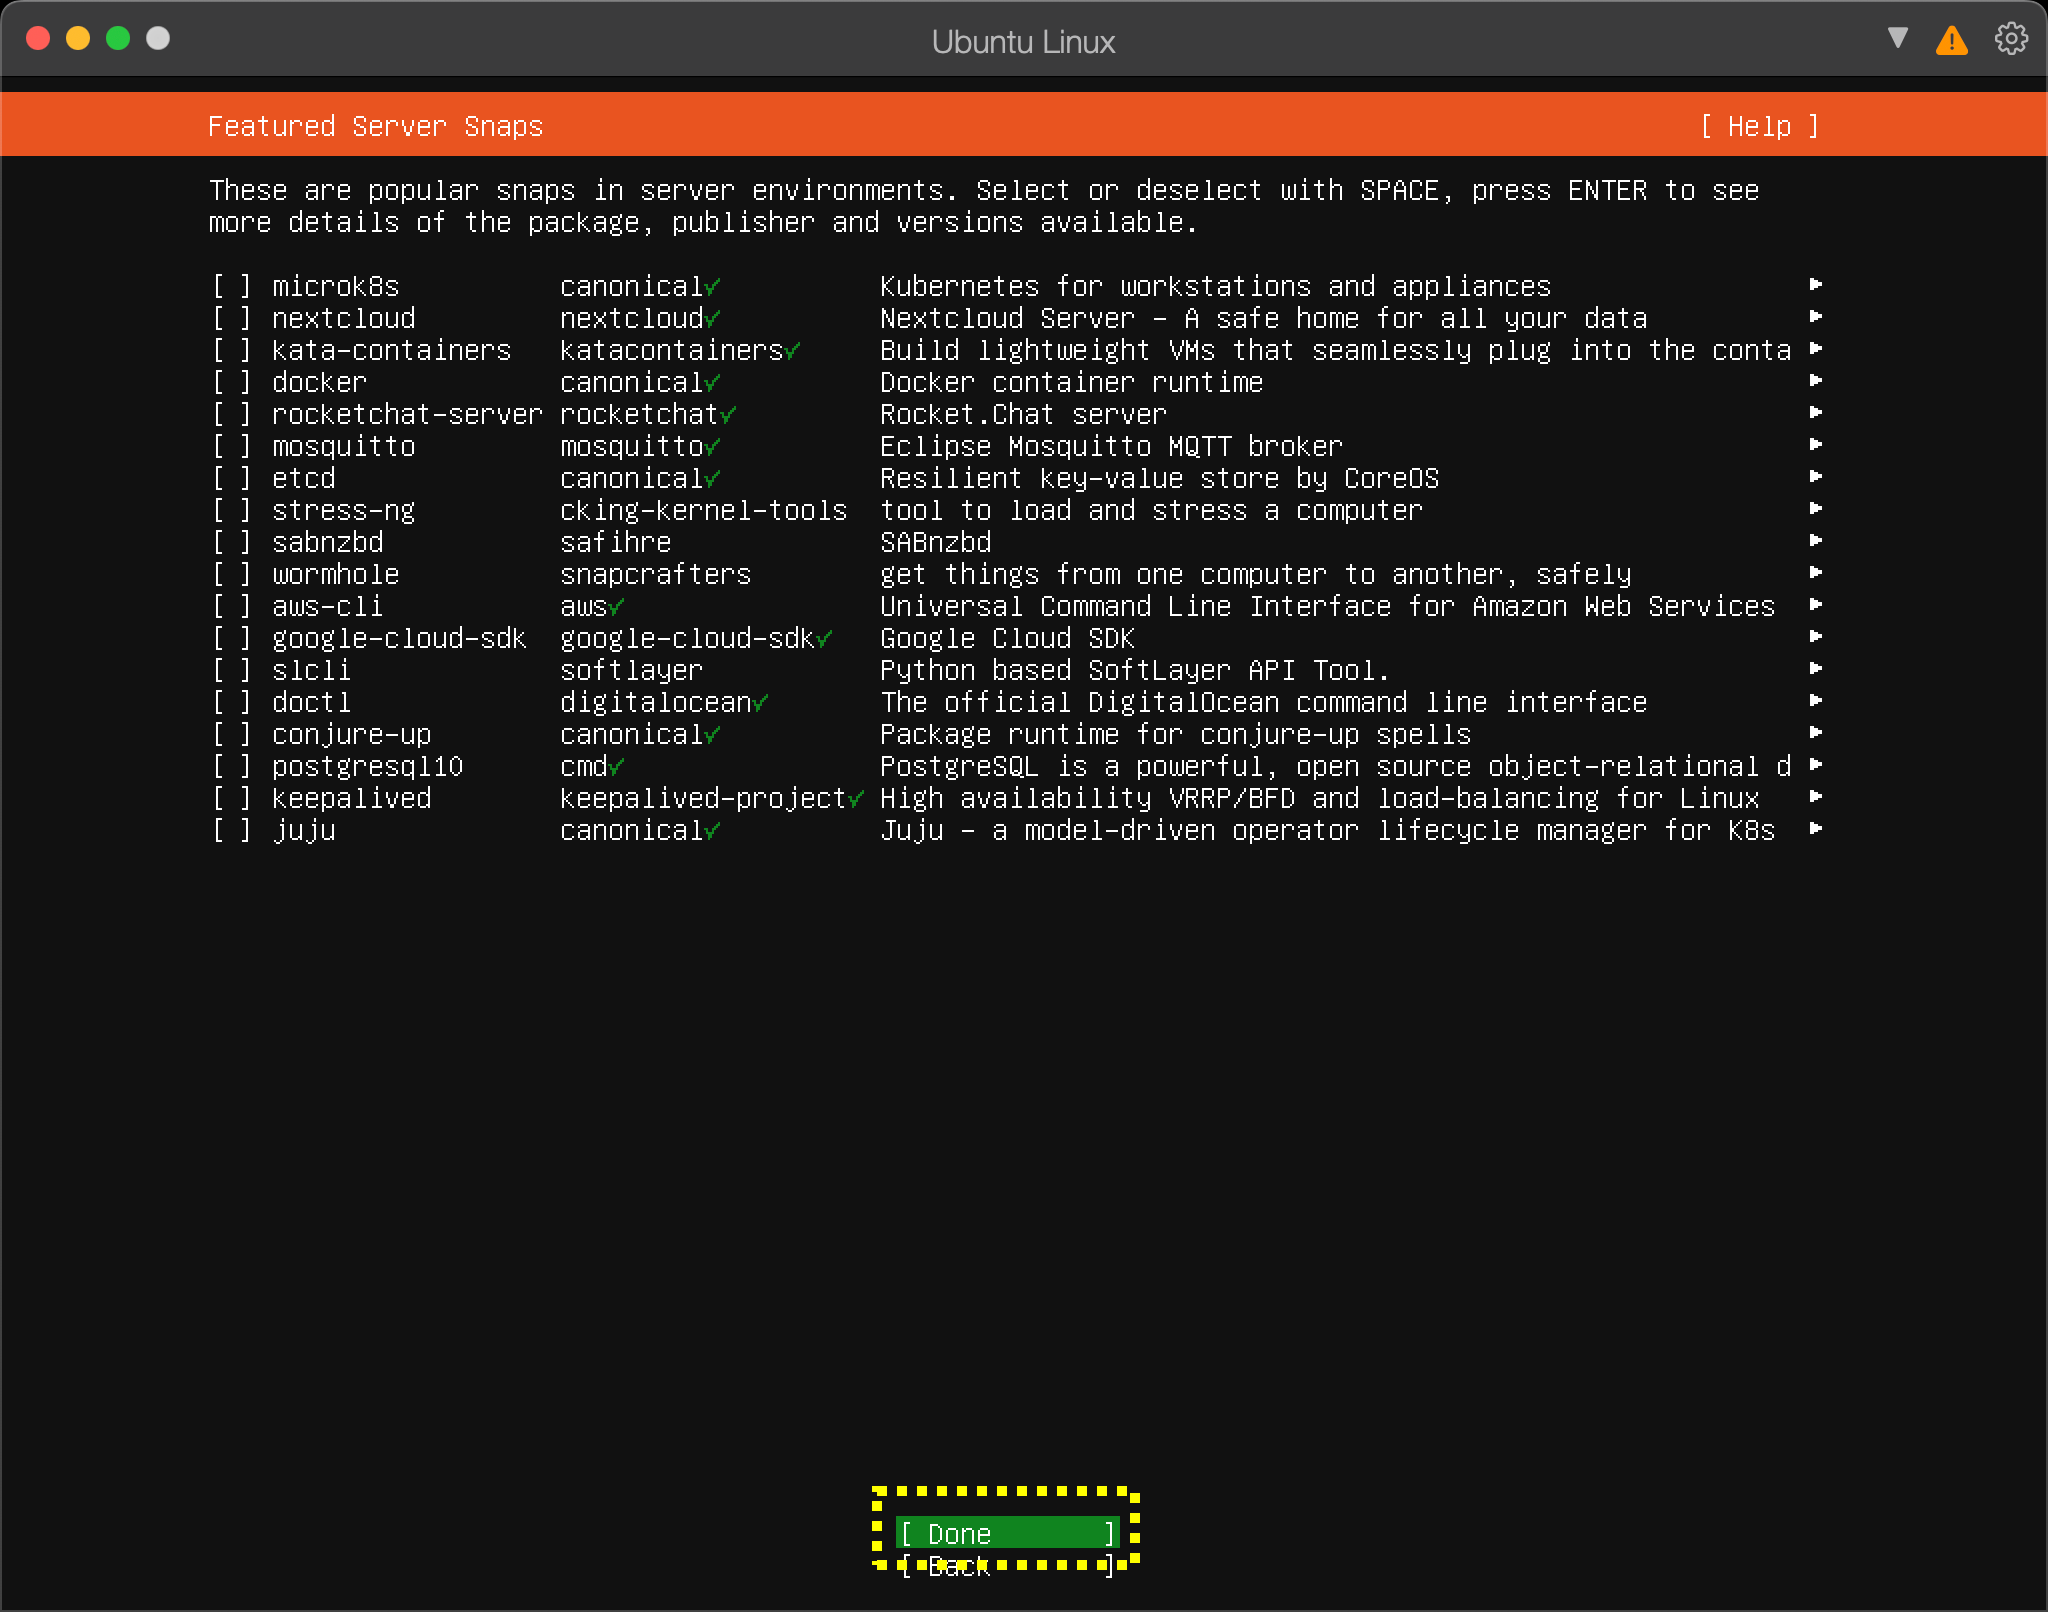
Task: Click the 'Ubuntu Linux' window title
Action: click(x=1023, y=41)
